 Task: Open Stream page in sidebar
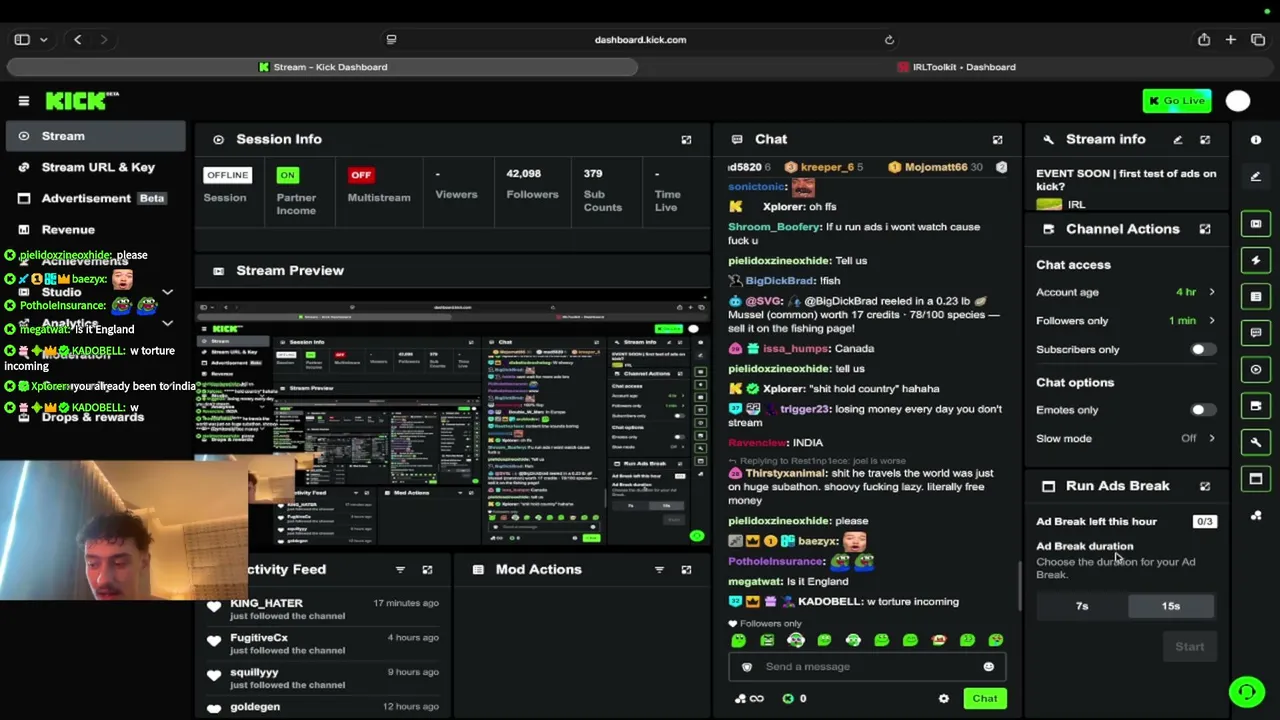click(95, 136)
